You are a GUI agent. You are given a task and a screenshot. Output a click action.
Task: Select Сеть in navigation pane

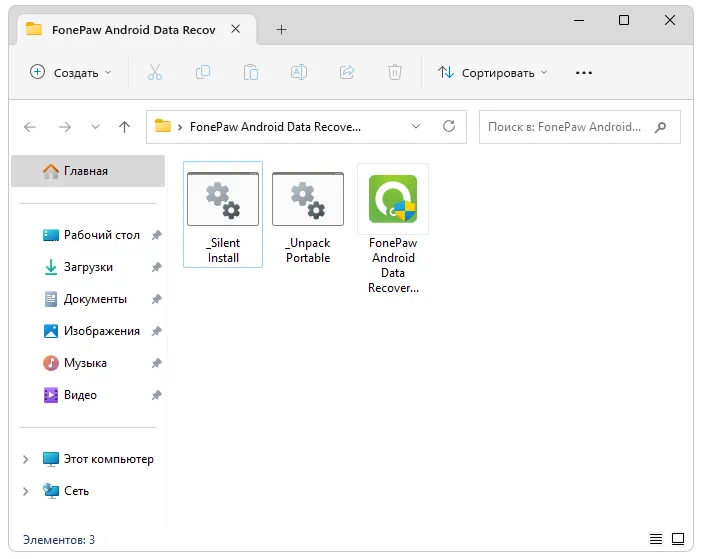click(66, 491)
